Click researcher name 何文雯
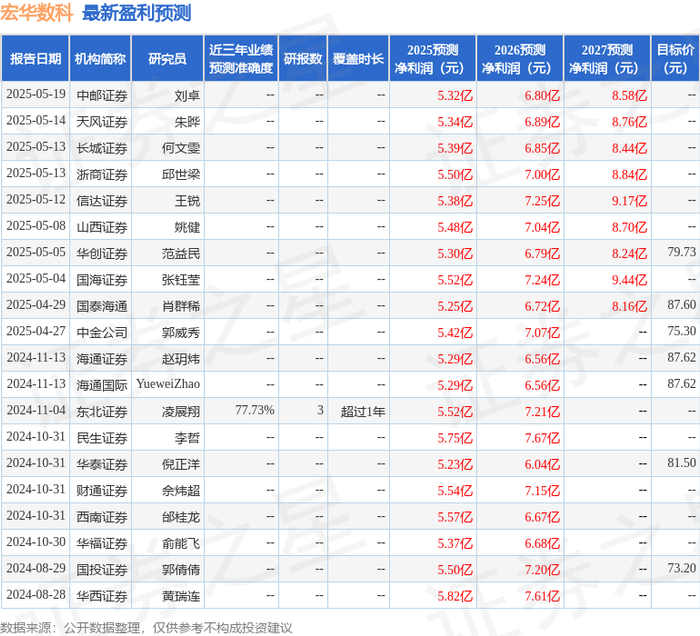 click(x=181, y=148)
